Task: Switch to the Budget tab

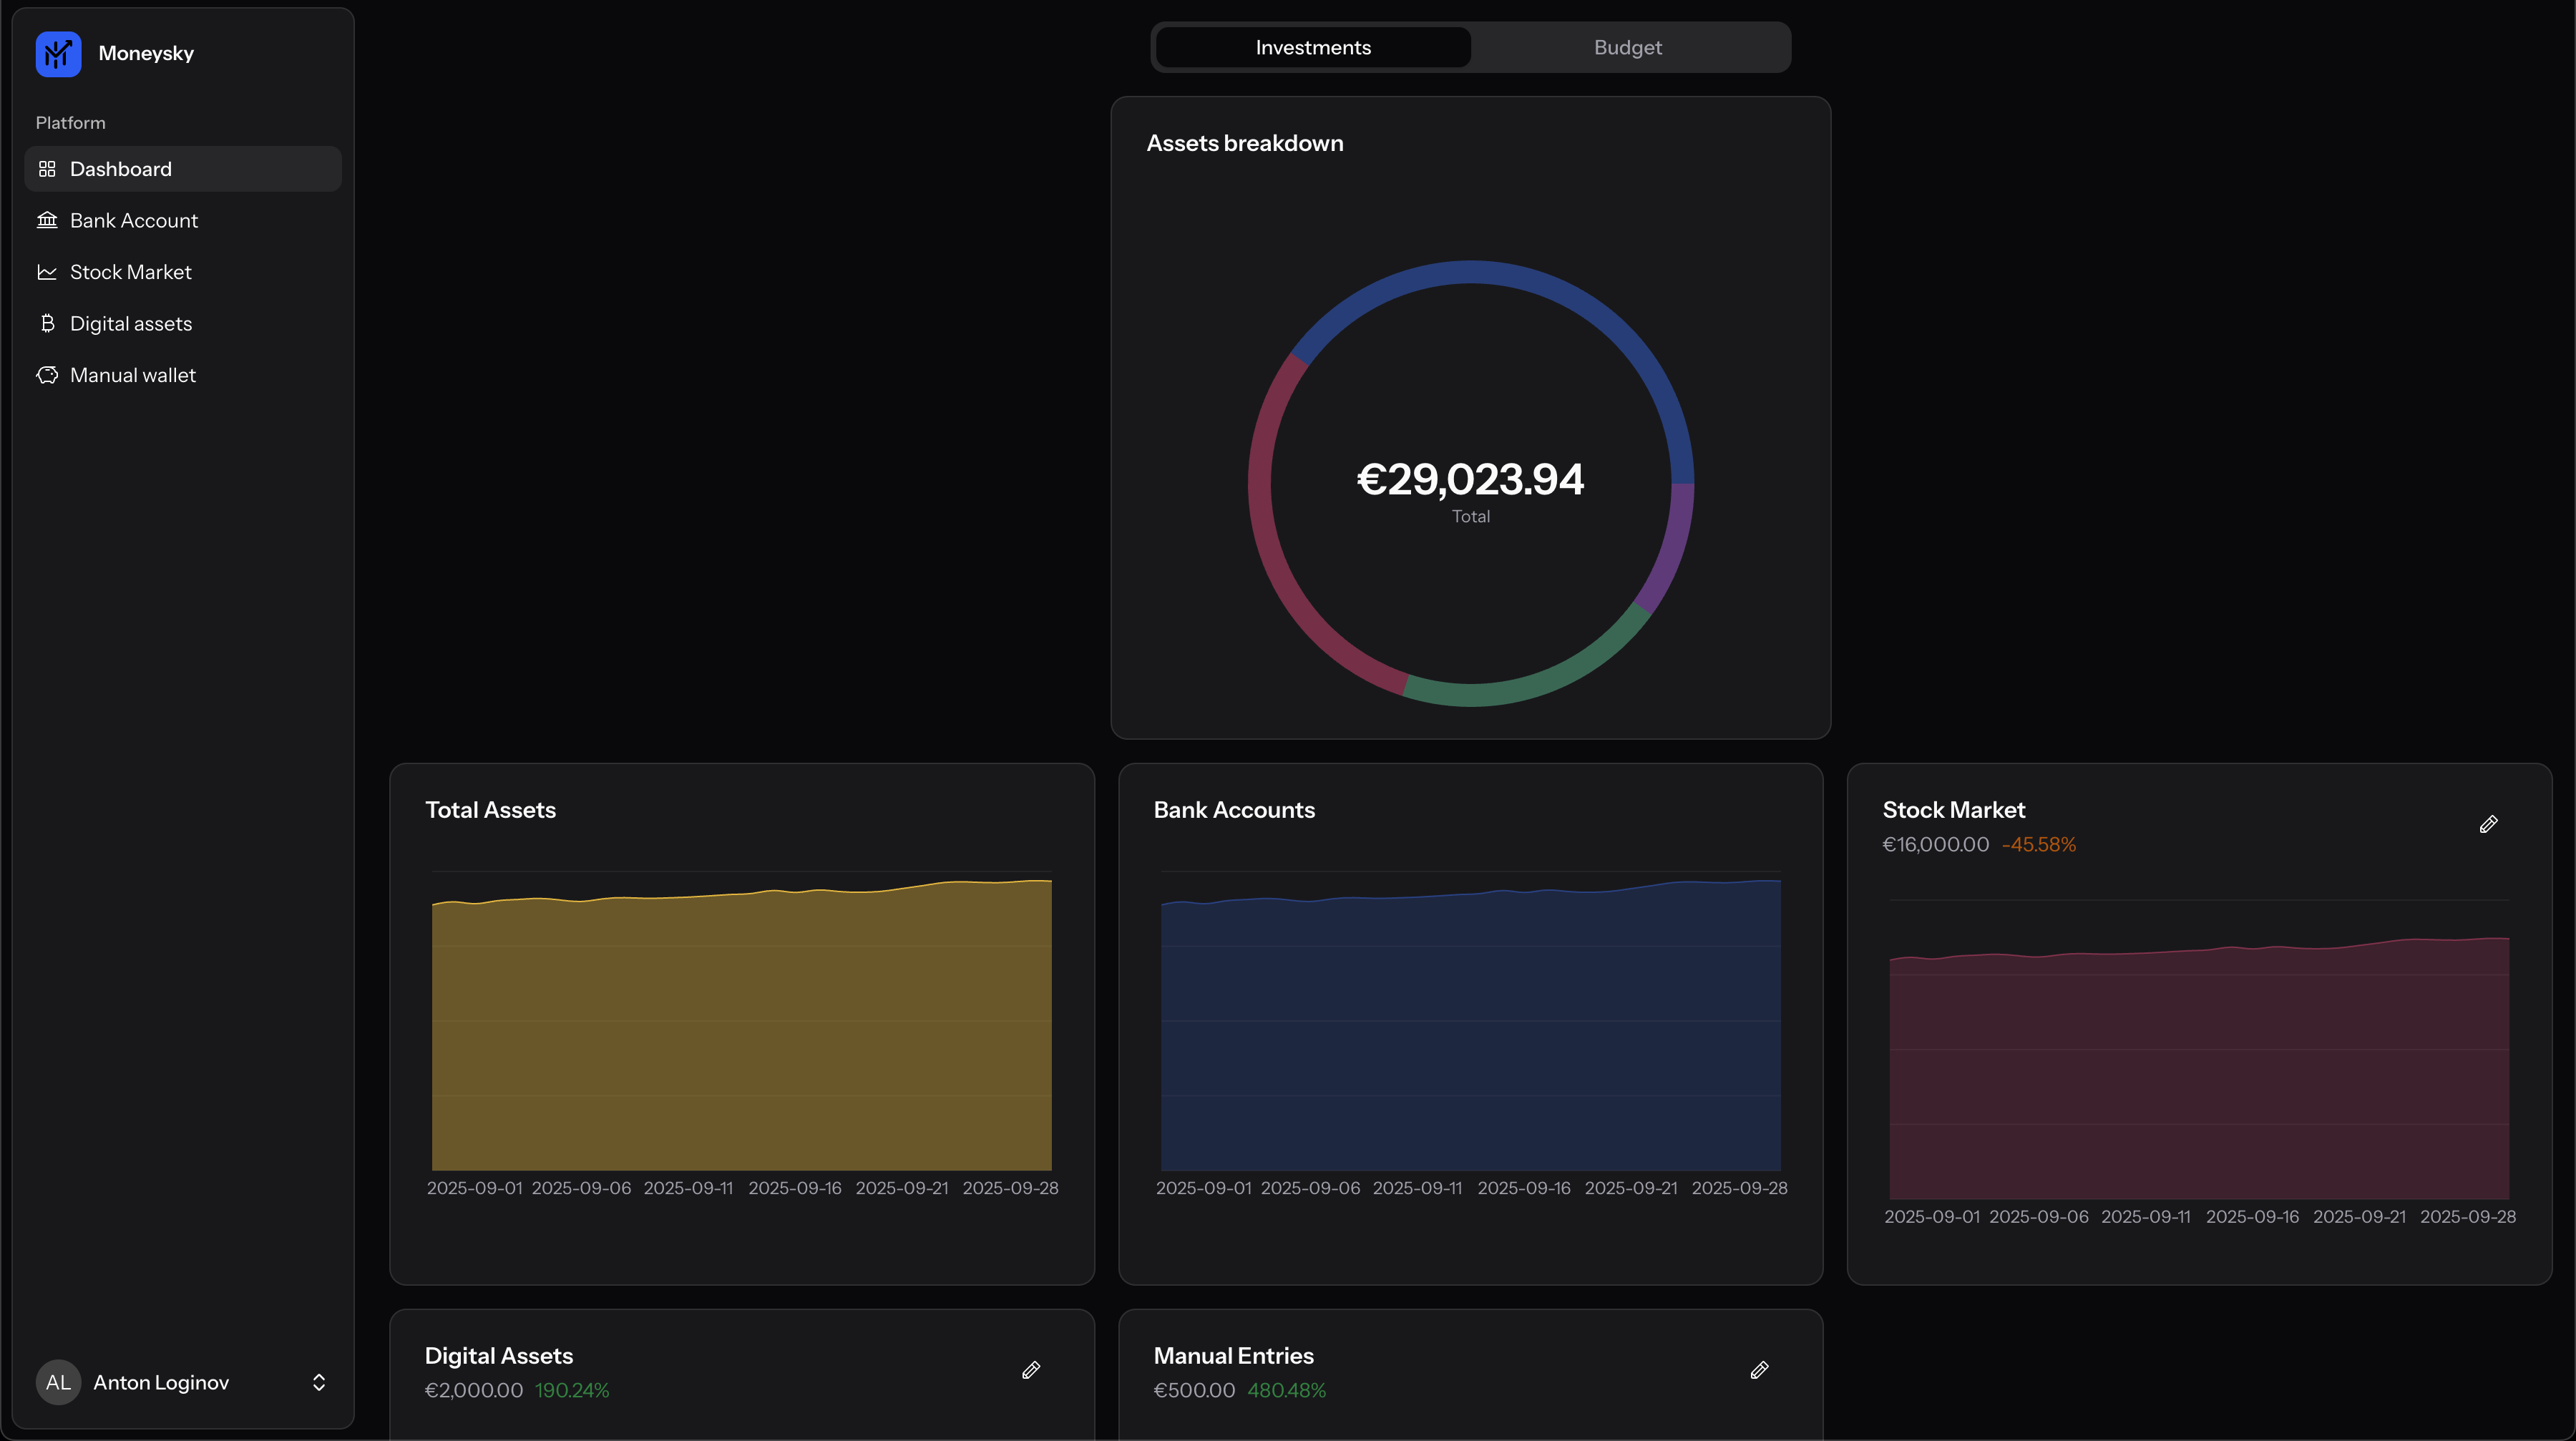Action: coord(1627,48)
